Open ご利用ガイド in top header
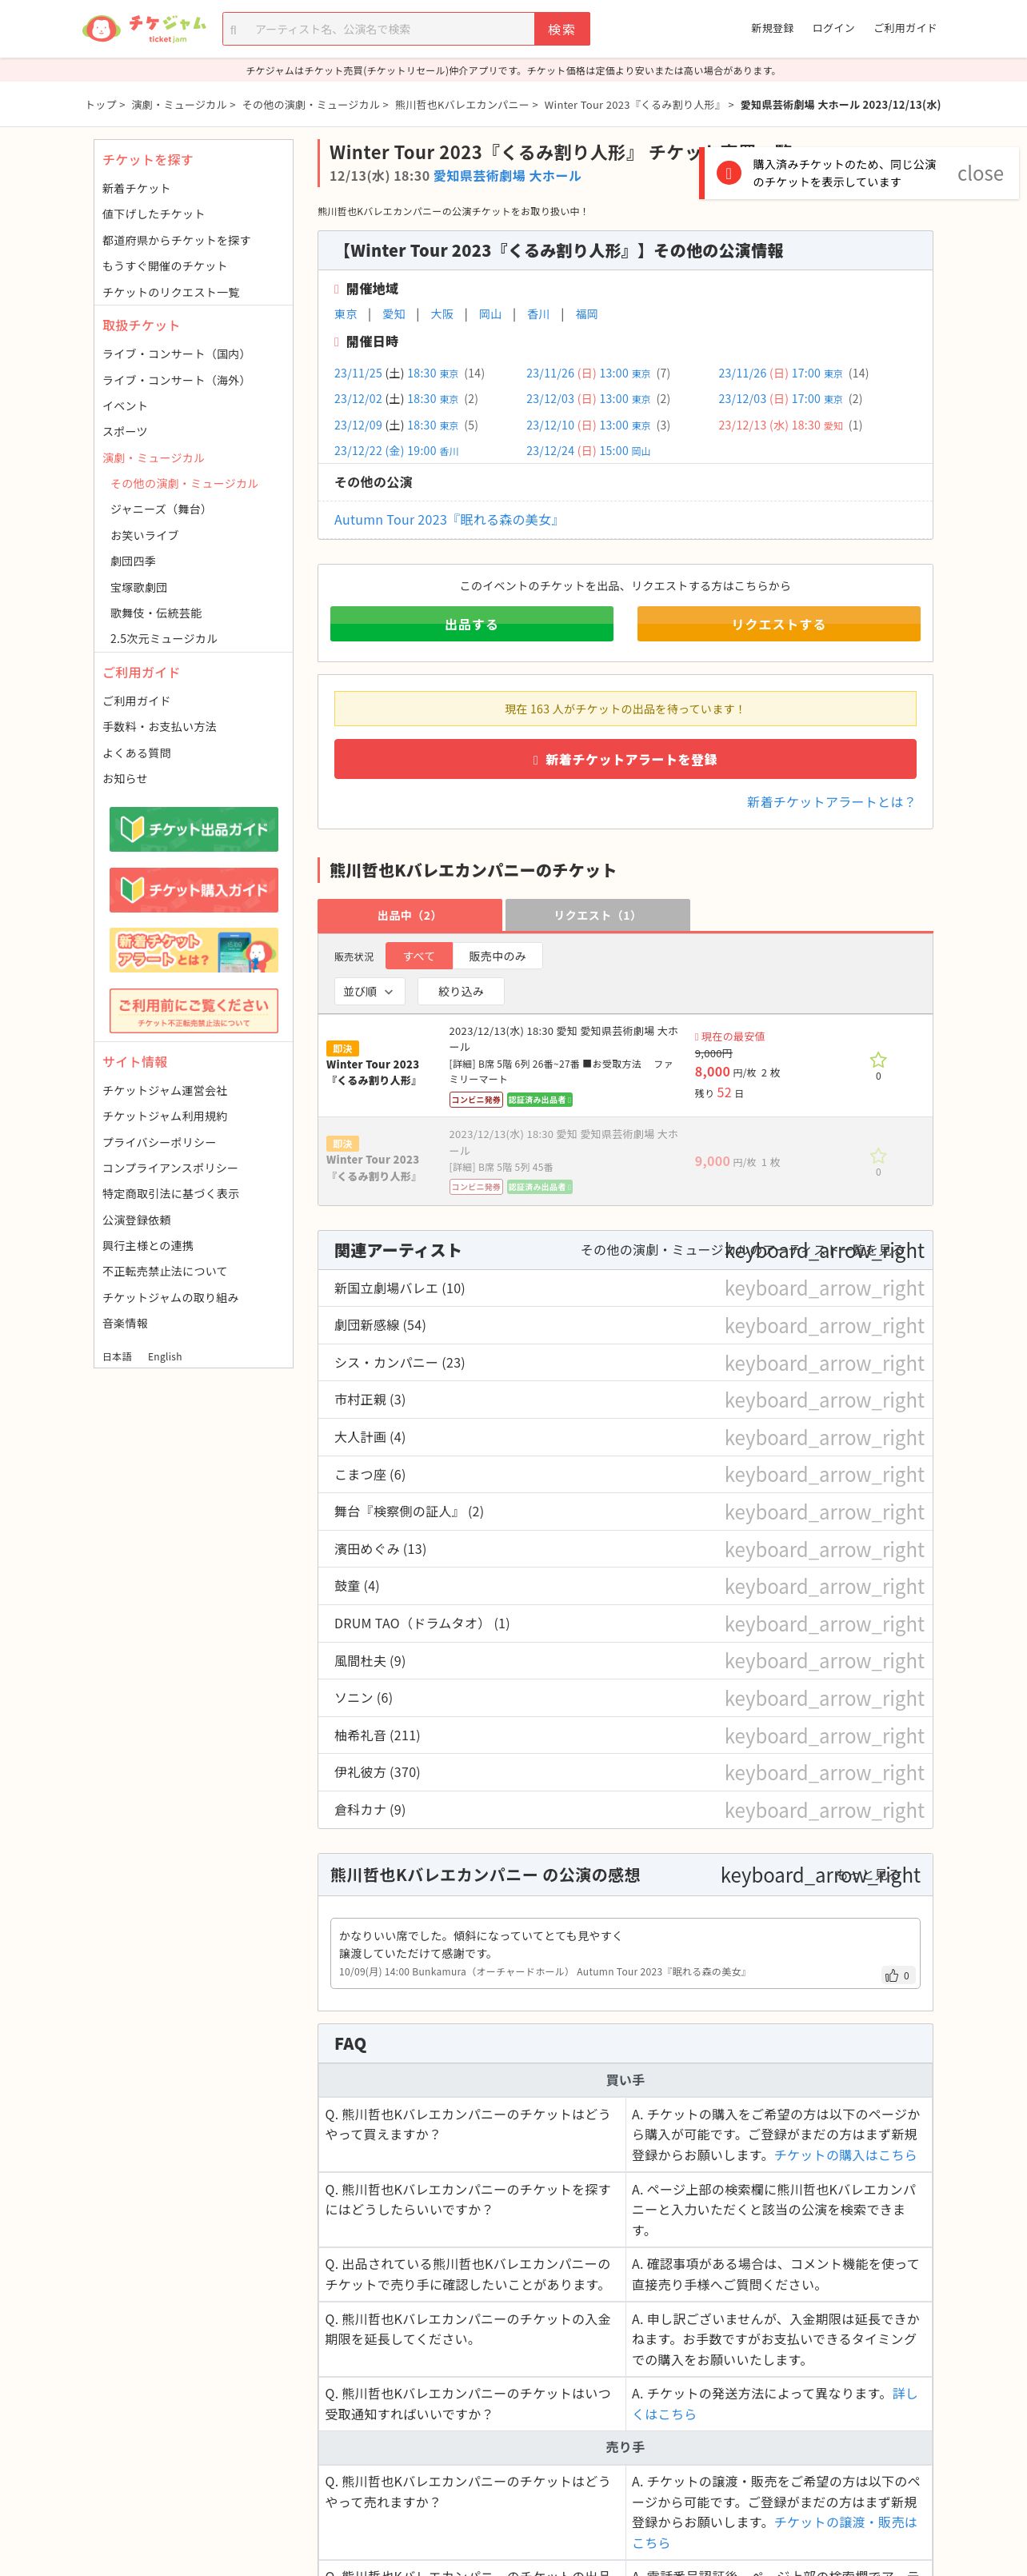 (905, 28)
